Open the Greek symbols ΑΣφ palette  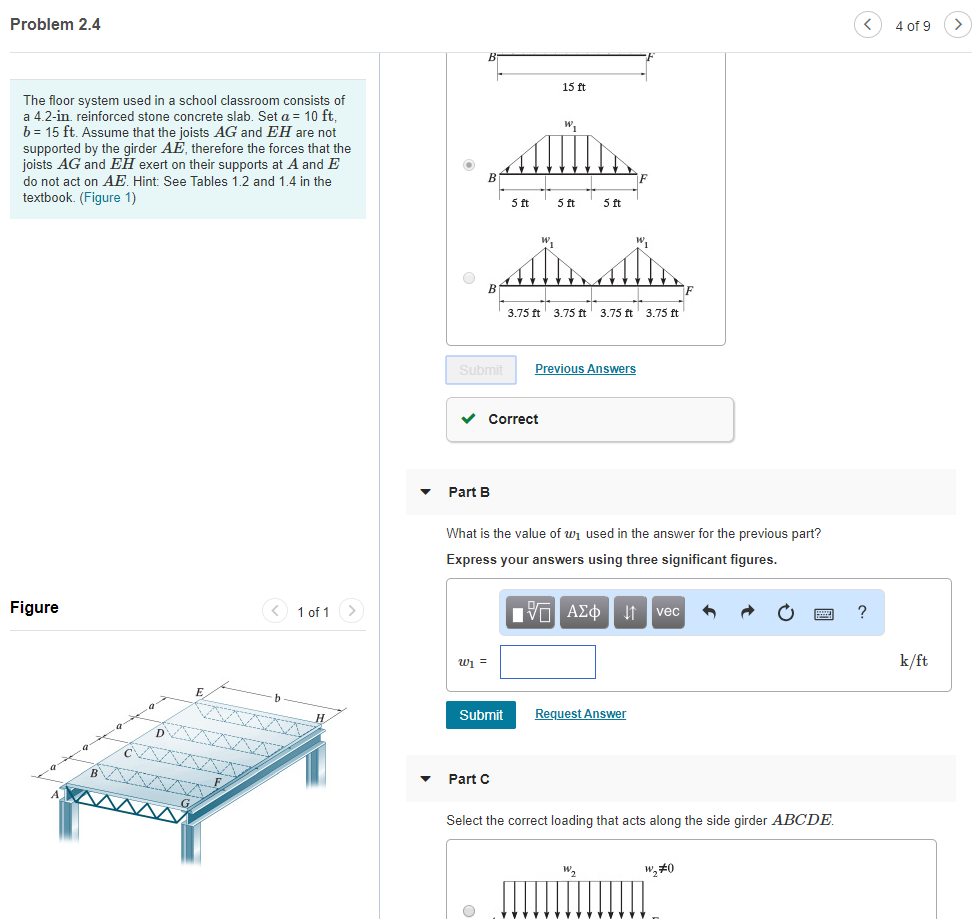584,612
